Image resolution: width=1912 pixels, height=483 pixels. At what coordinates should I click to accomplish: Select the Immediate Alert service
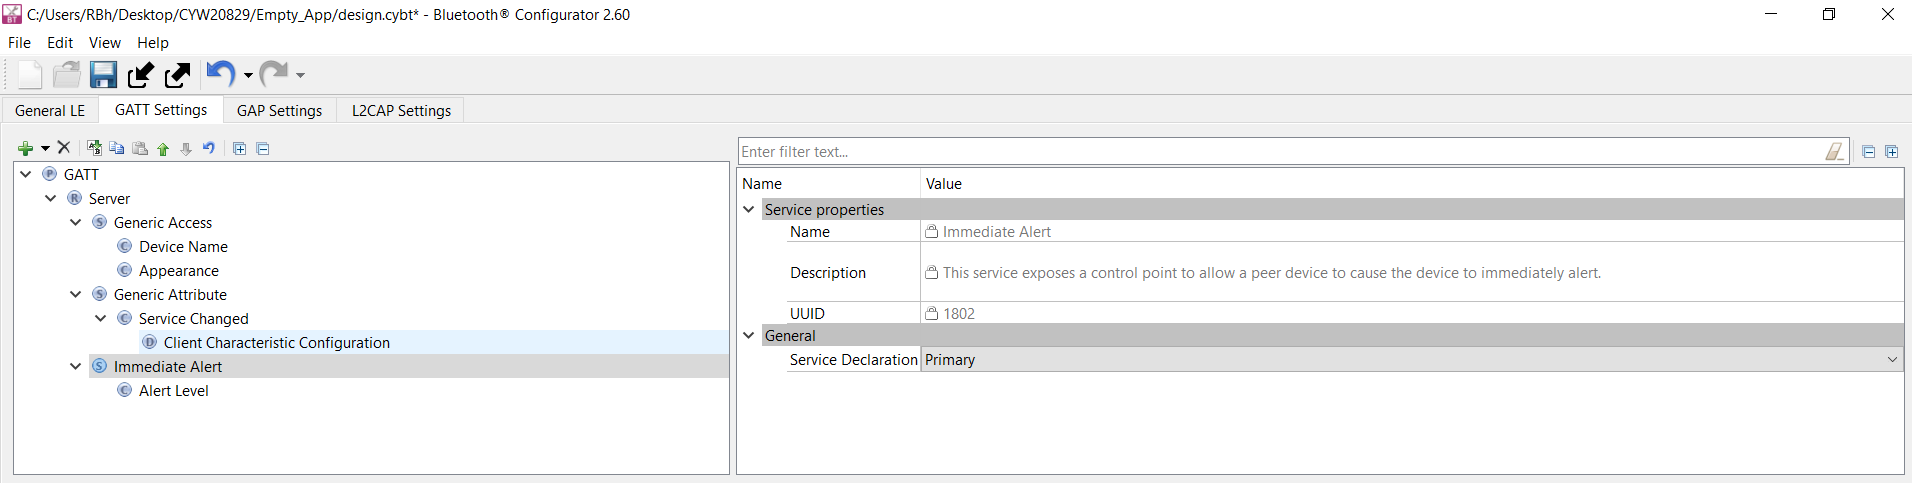[168, 367]
